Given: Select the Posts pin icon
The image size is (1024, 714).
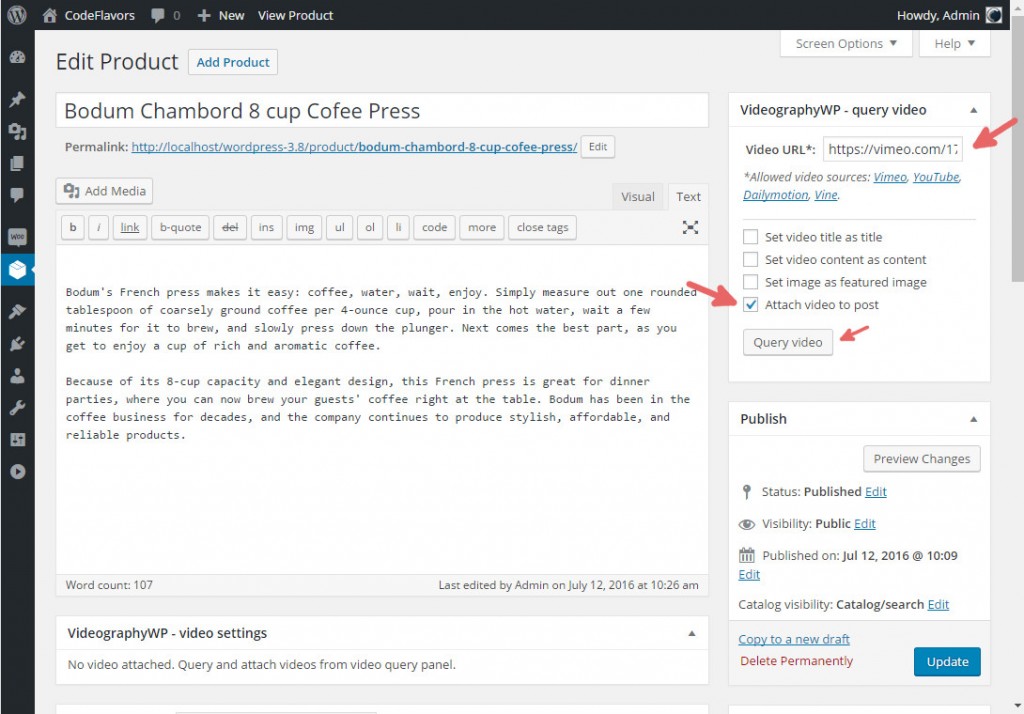Looking at the screenshot, I should [x=17, y=99].
